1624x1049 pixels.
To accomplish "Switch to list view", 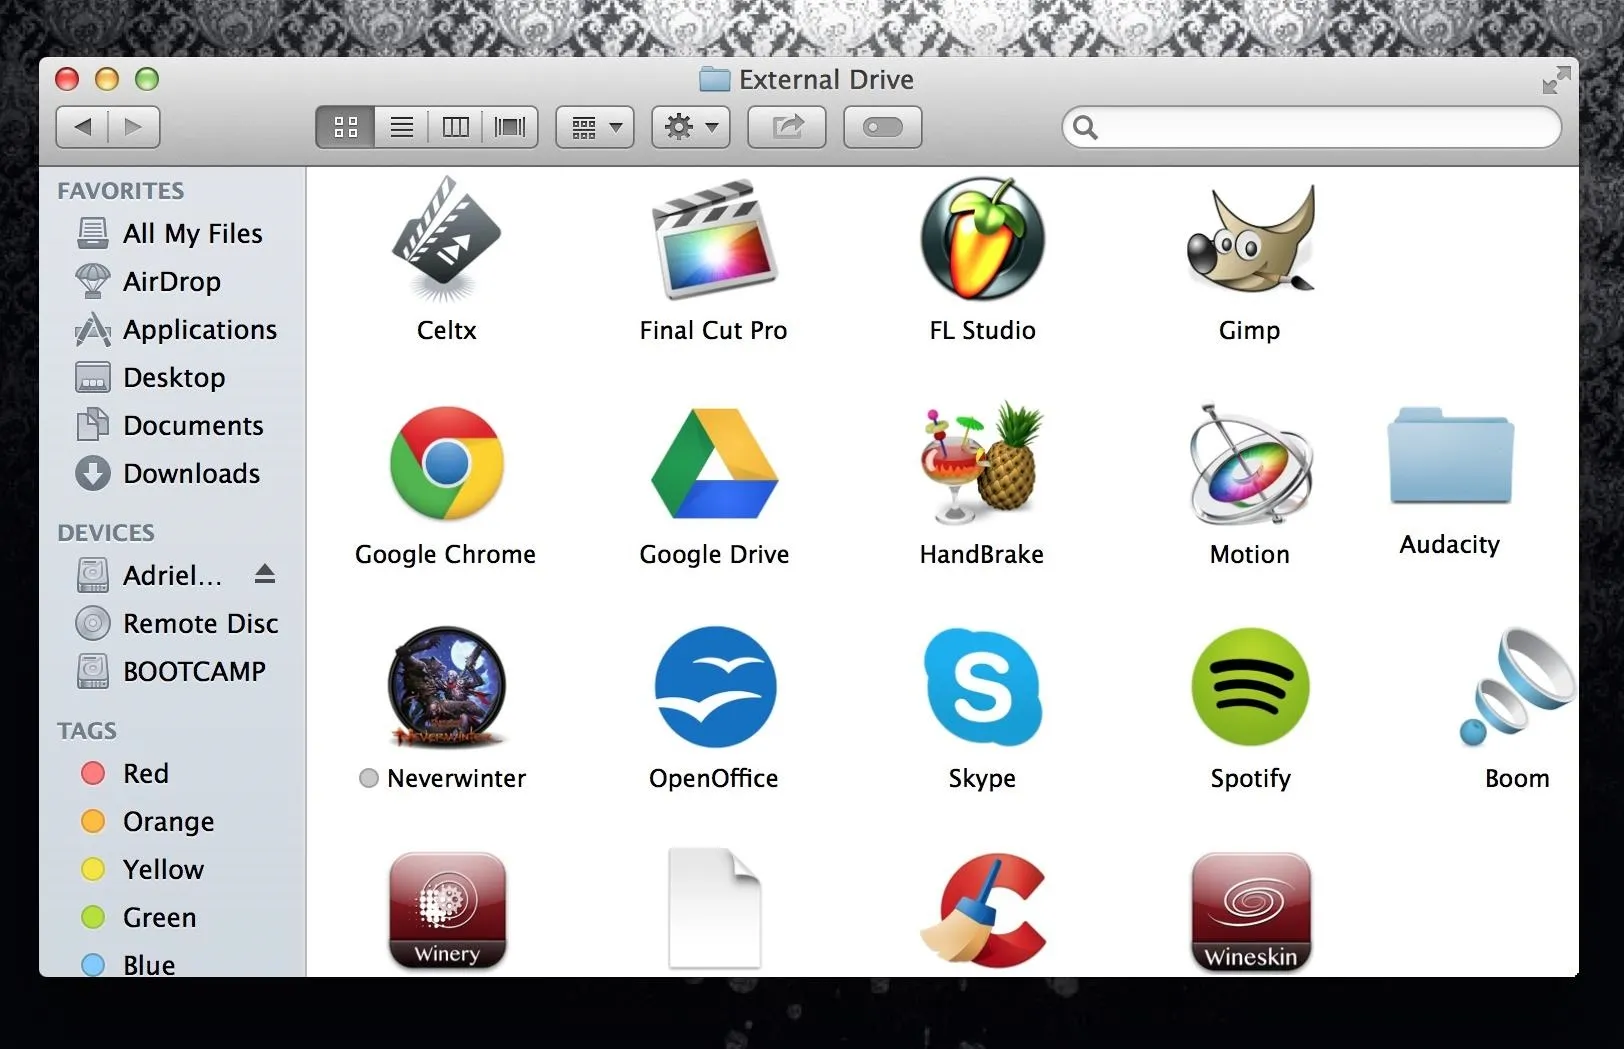I will tap(402, 127).
